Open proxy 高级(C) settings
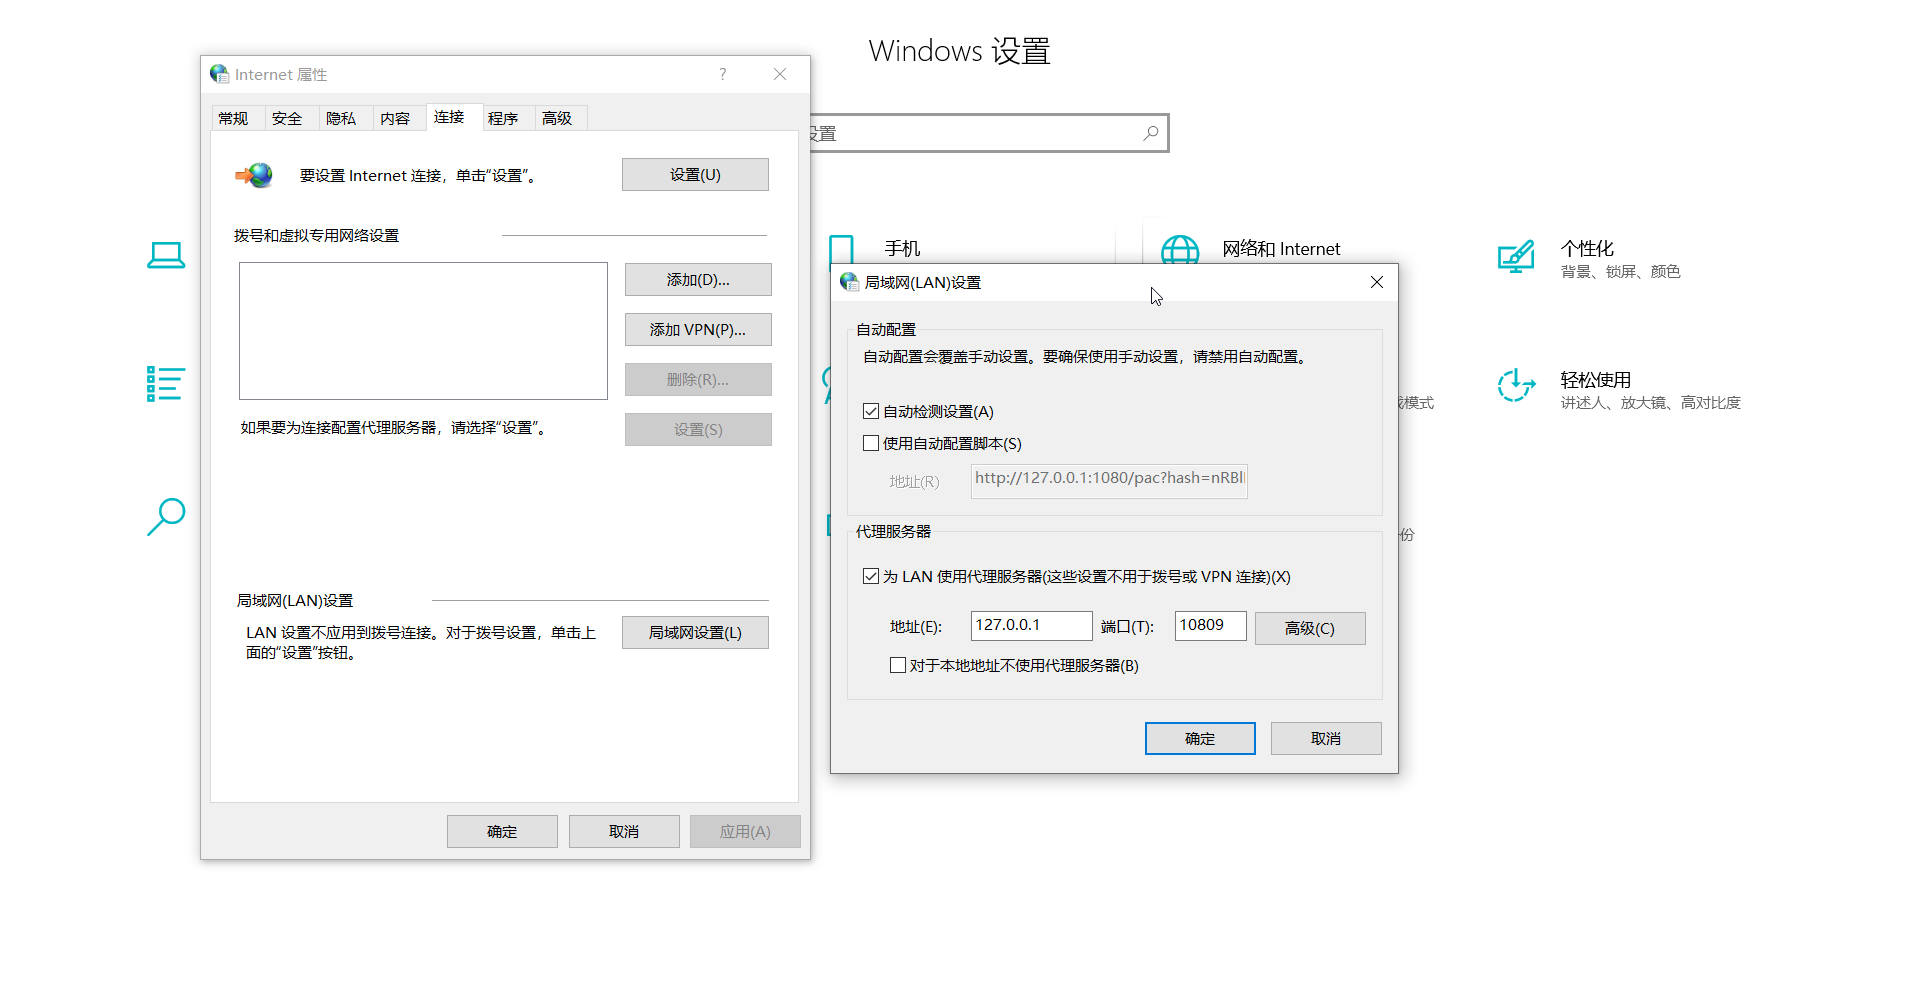1920x990 pixels. [1310, 628]
